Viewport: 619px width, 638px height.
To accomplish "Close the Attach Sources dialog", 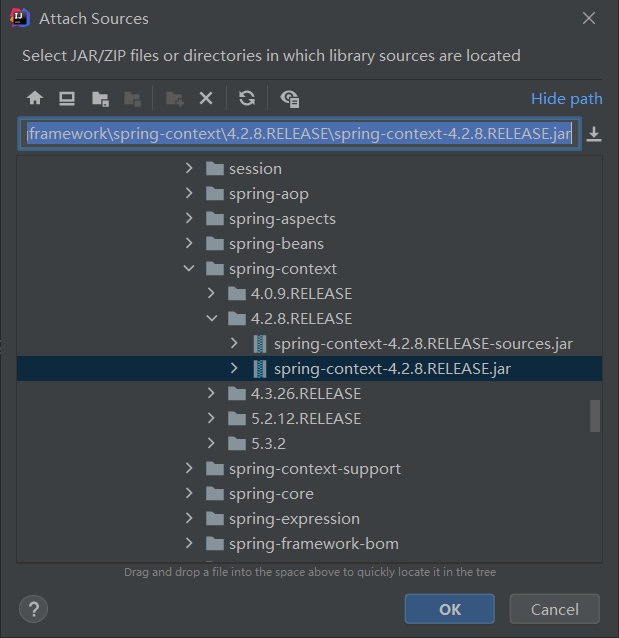I will [x=588, y=18].
